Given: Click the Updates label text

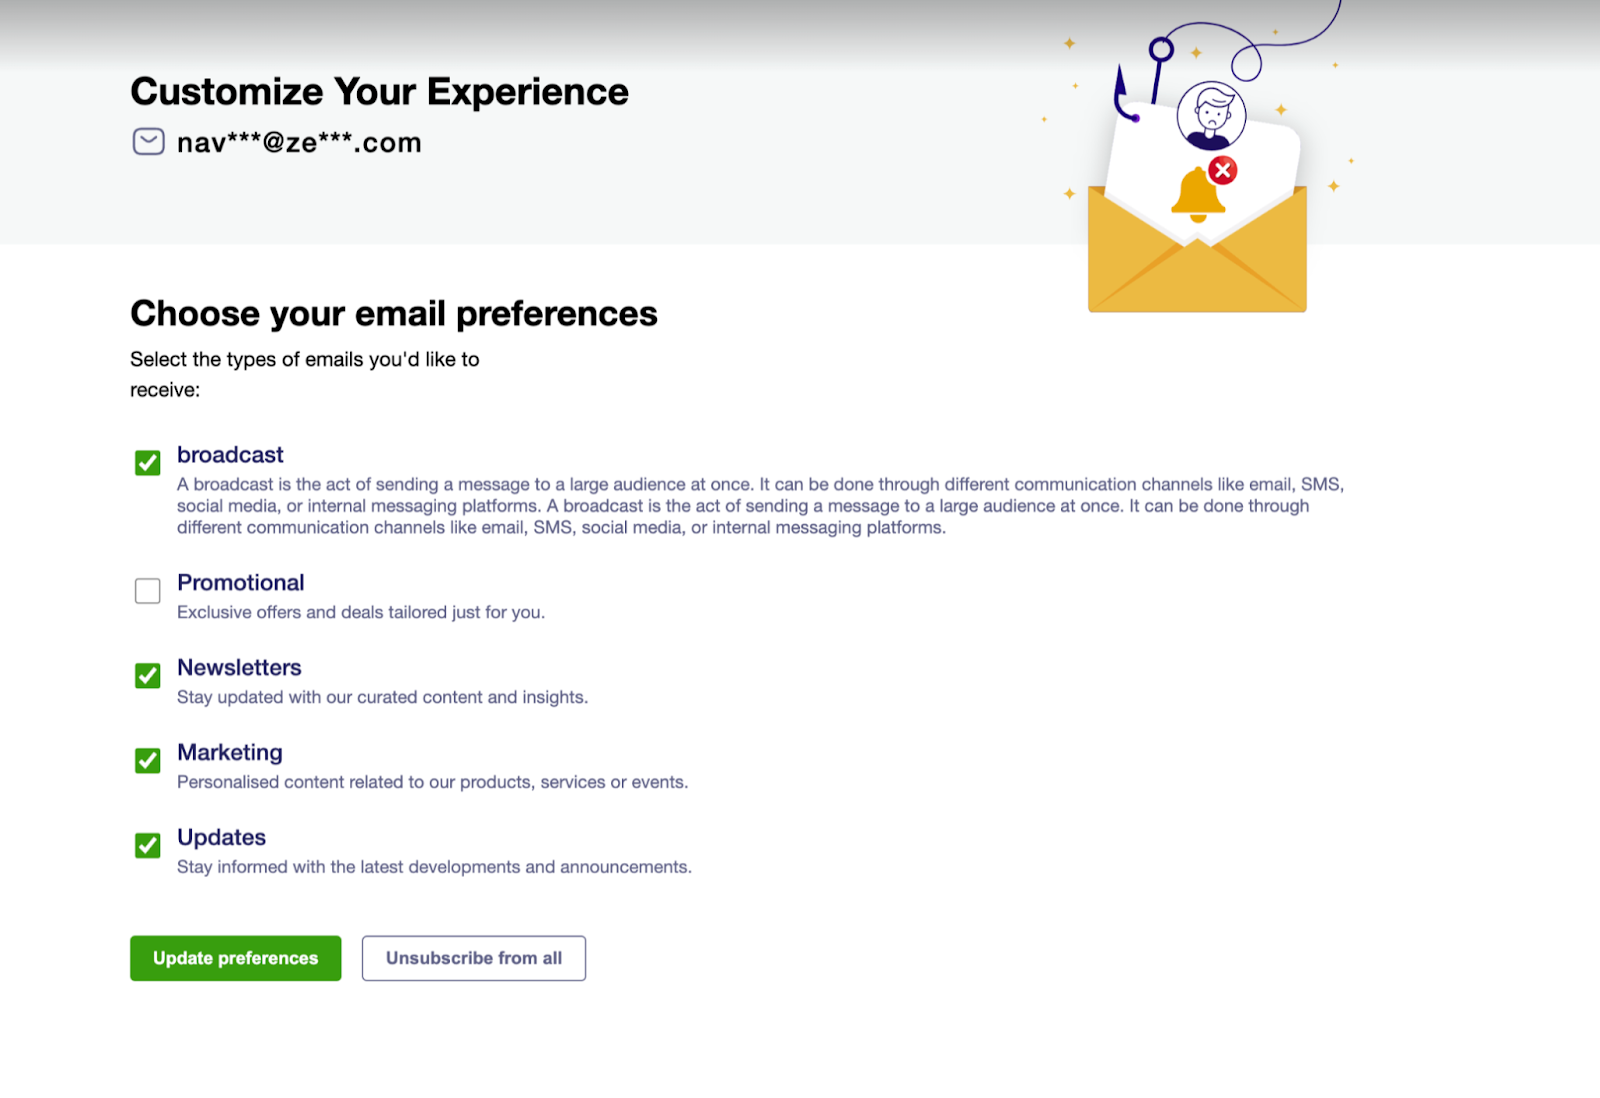Looking at the screenshot, I should (x=221, y=838).
